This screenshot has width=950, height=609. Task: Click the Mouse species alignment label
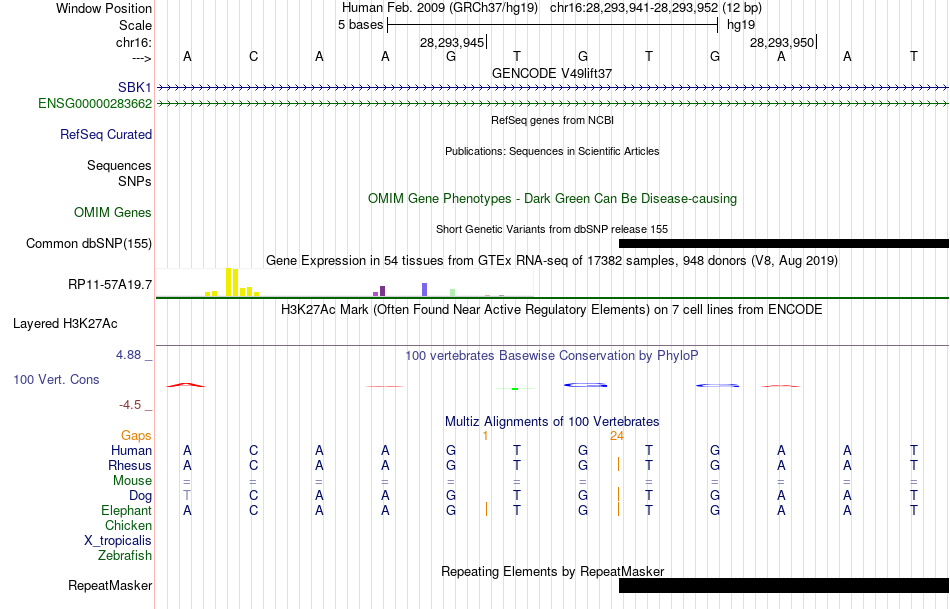pos(132,481)
